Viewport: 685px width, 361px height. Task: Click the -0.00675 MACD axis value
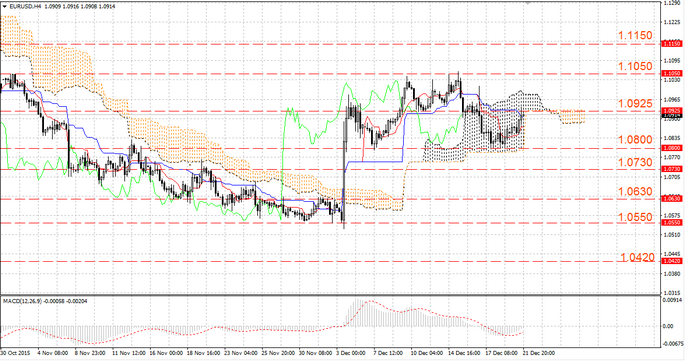coord(673,344)
